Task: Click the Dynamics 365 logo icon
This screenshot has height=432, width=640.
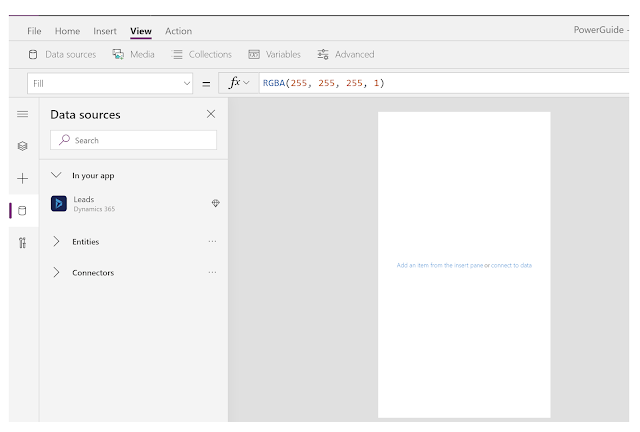Action: (59, 203)
